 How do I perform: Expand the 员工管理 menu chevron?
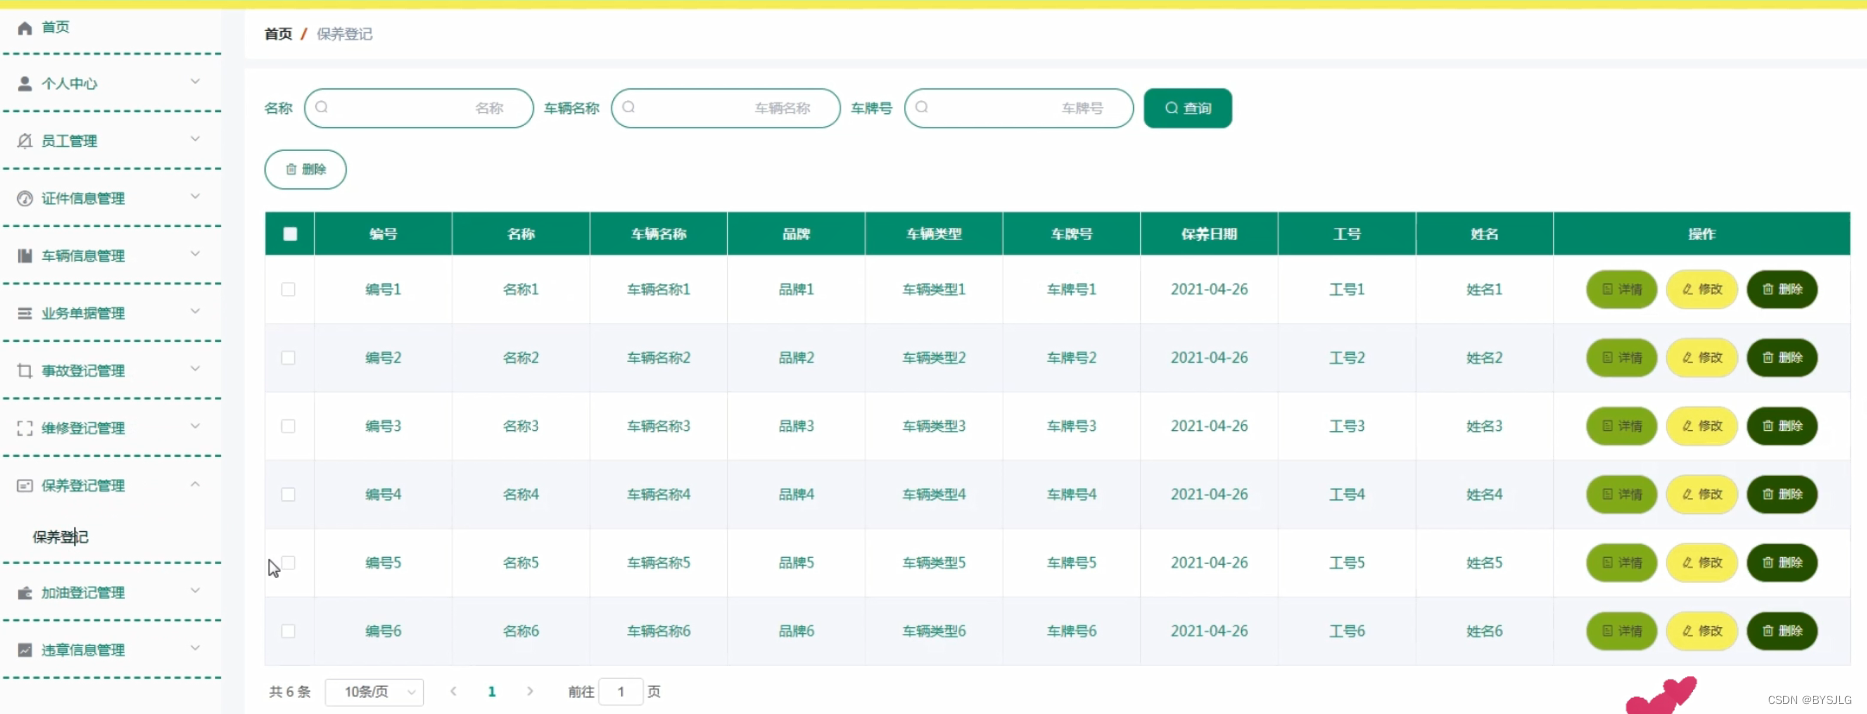[195, 139]
